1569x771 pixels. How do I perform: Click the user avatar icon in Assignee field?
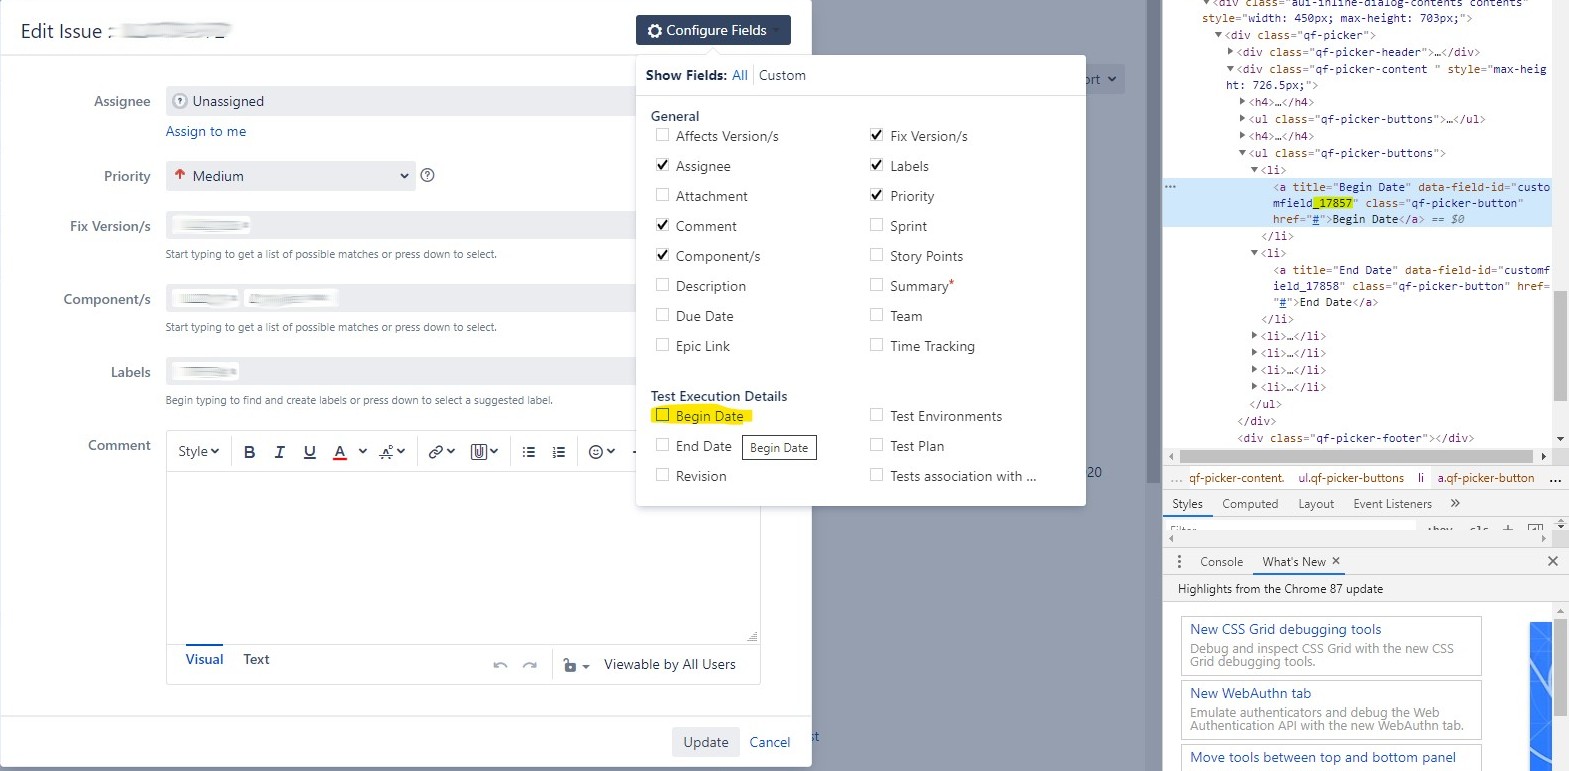click(180, 101)
